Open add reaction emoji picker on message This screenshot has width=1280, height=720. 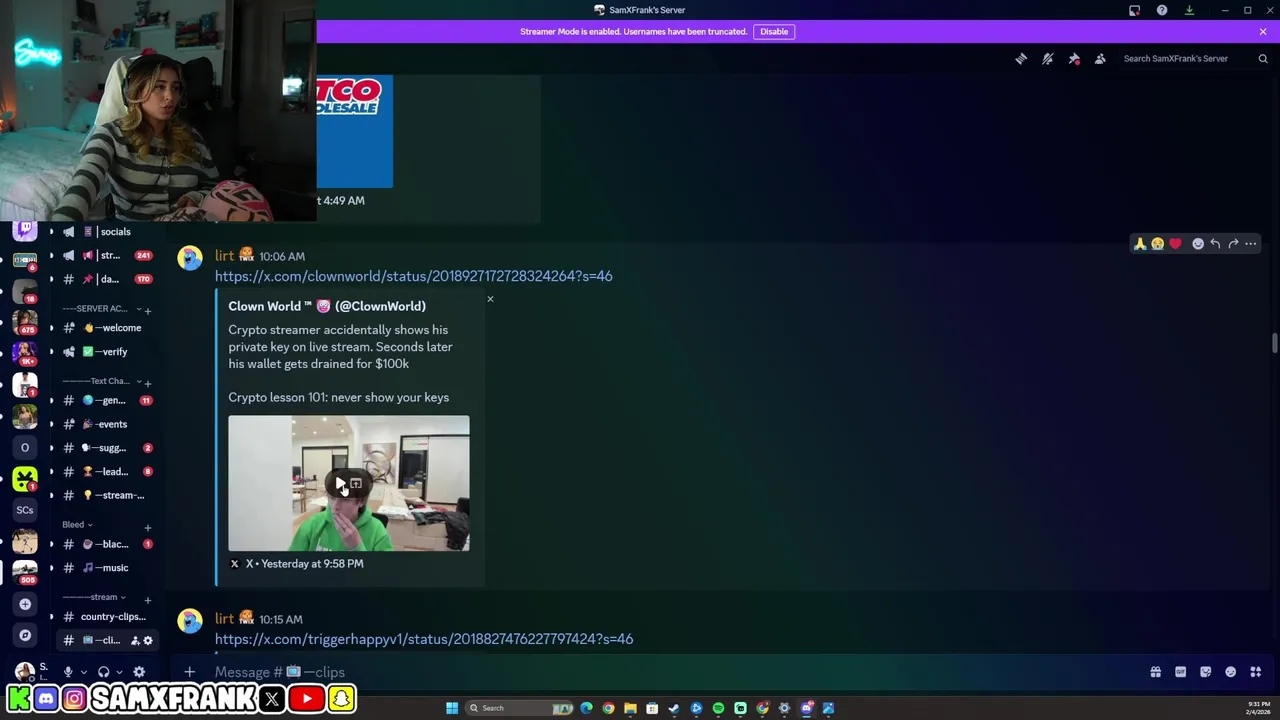point(1198,244)
